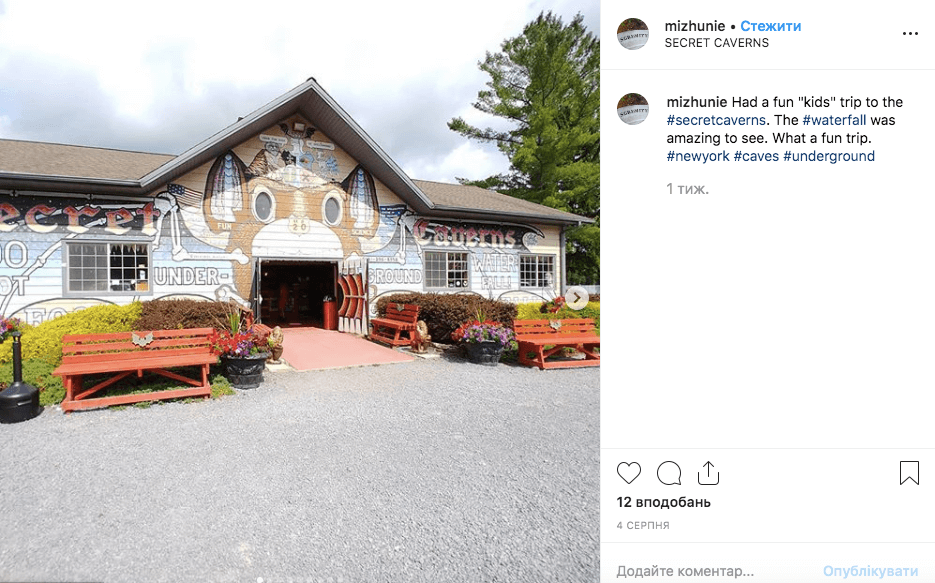Click the Опублікувати post button

[871, 571]
